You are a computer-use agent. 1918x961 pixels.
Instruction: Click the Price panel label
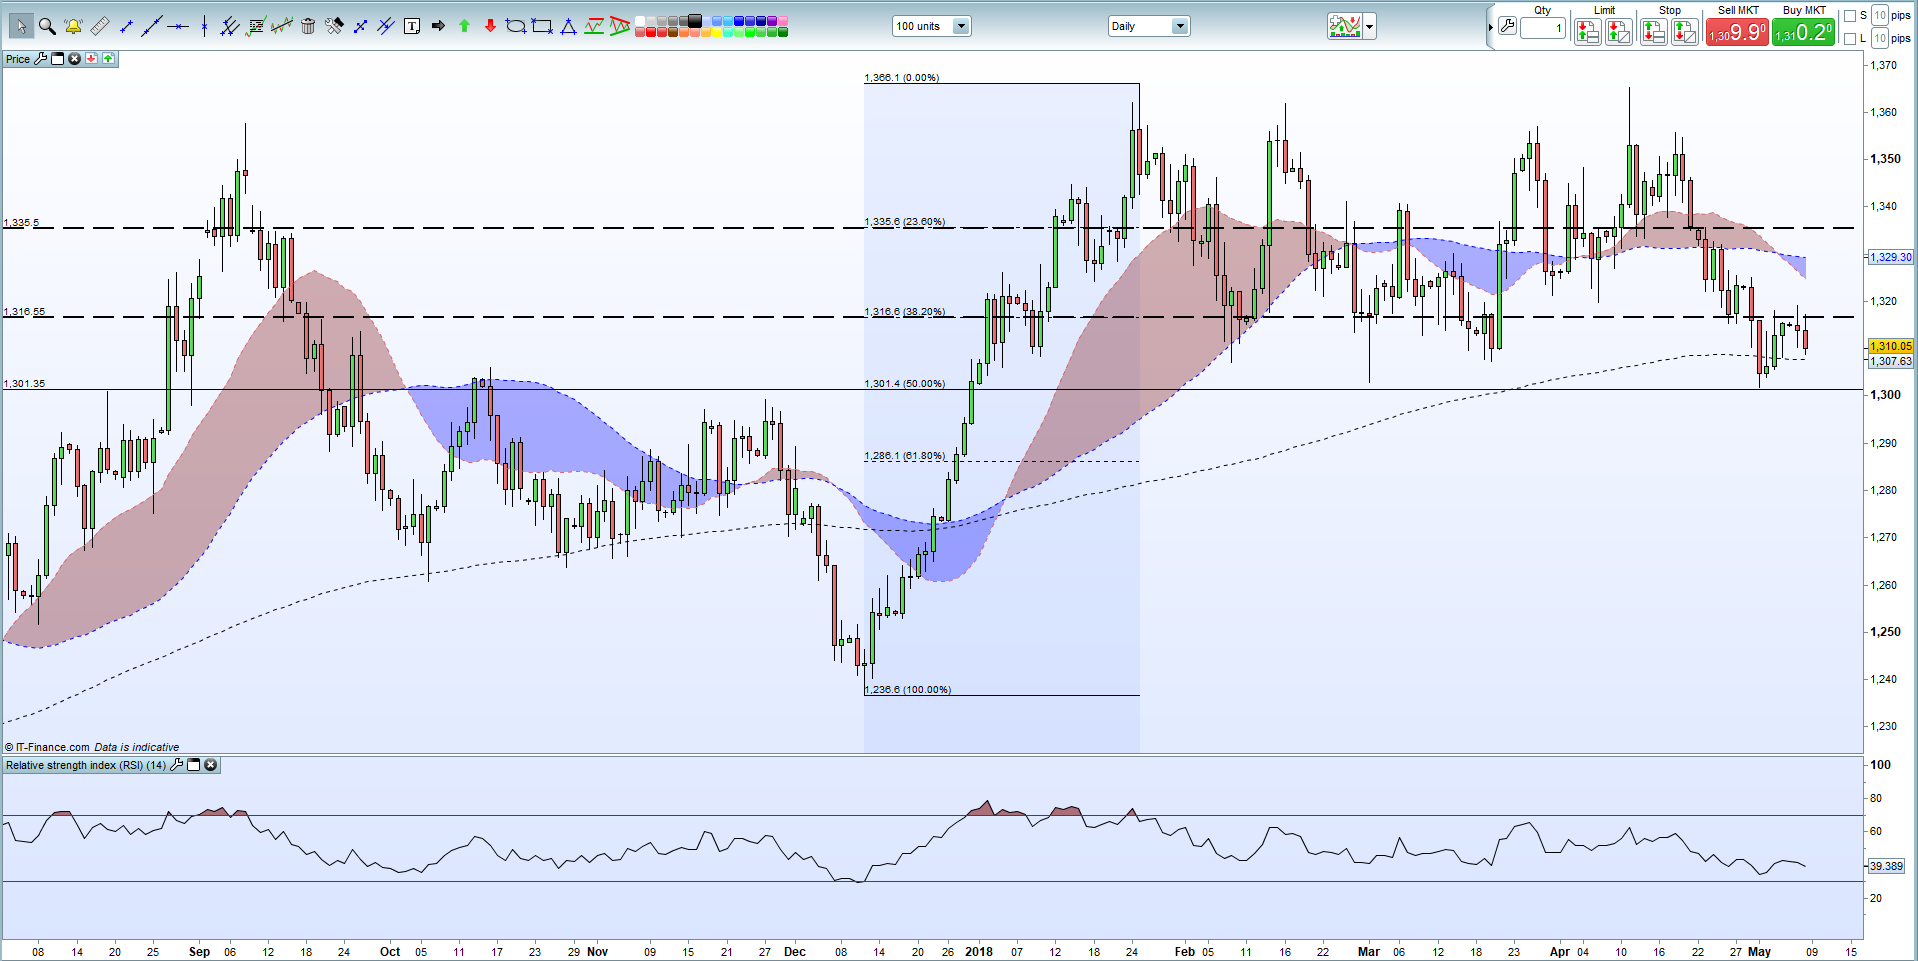click(x=18, y=59)
